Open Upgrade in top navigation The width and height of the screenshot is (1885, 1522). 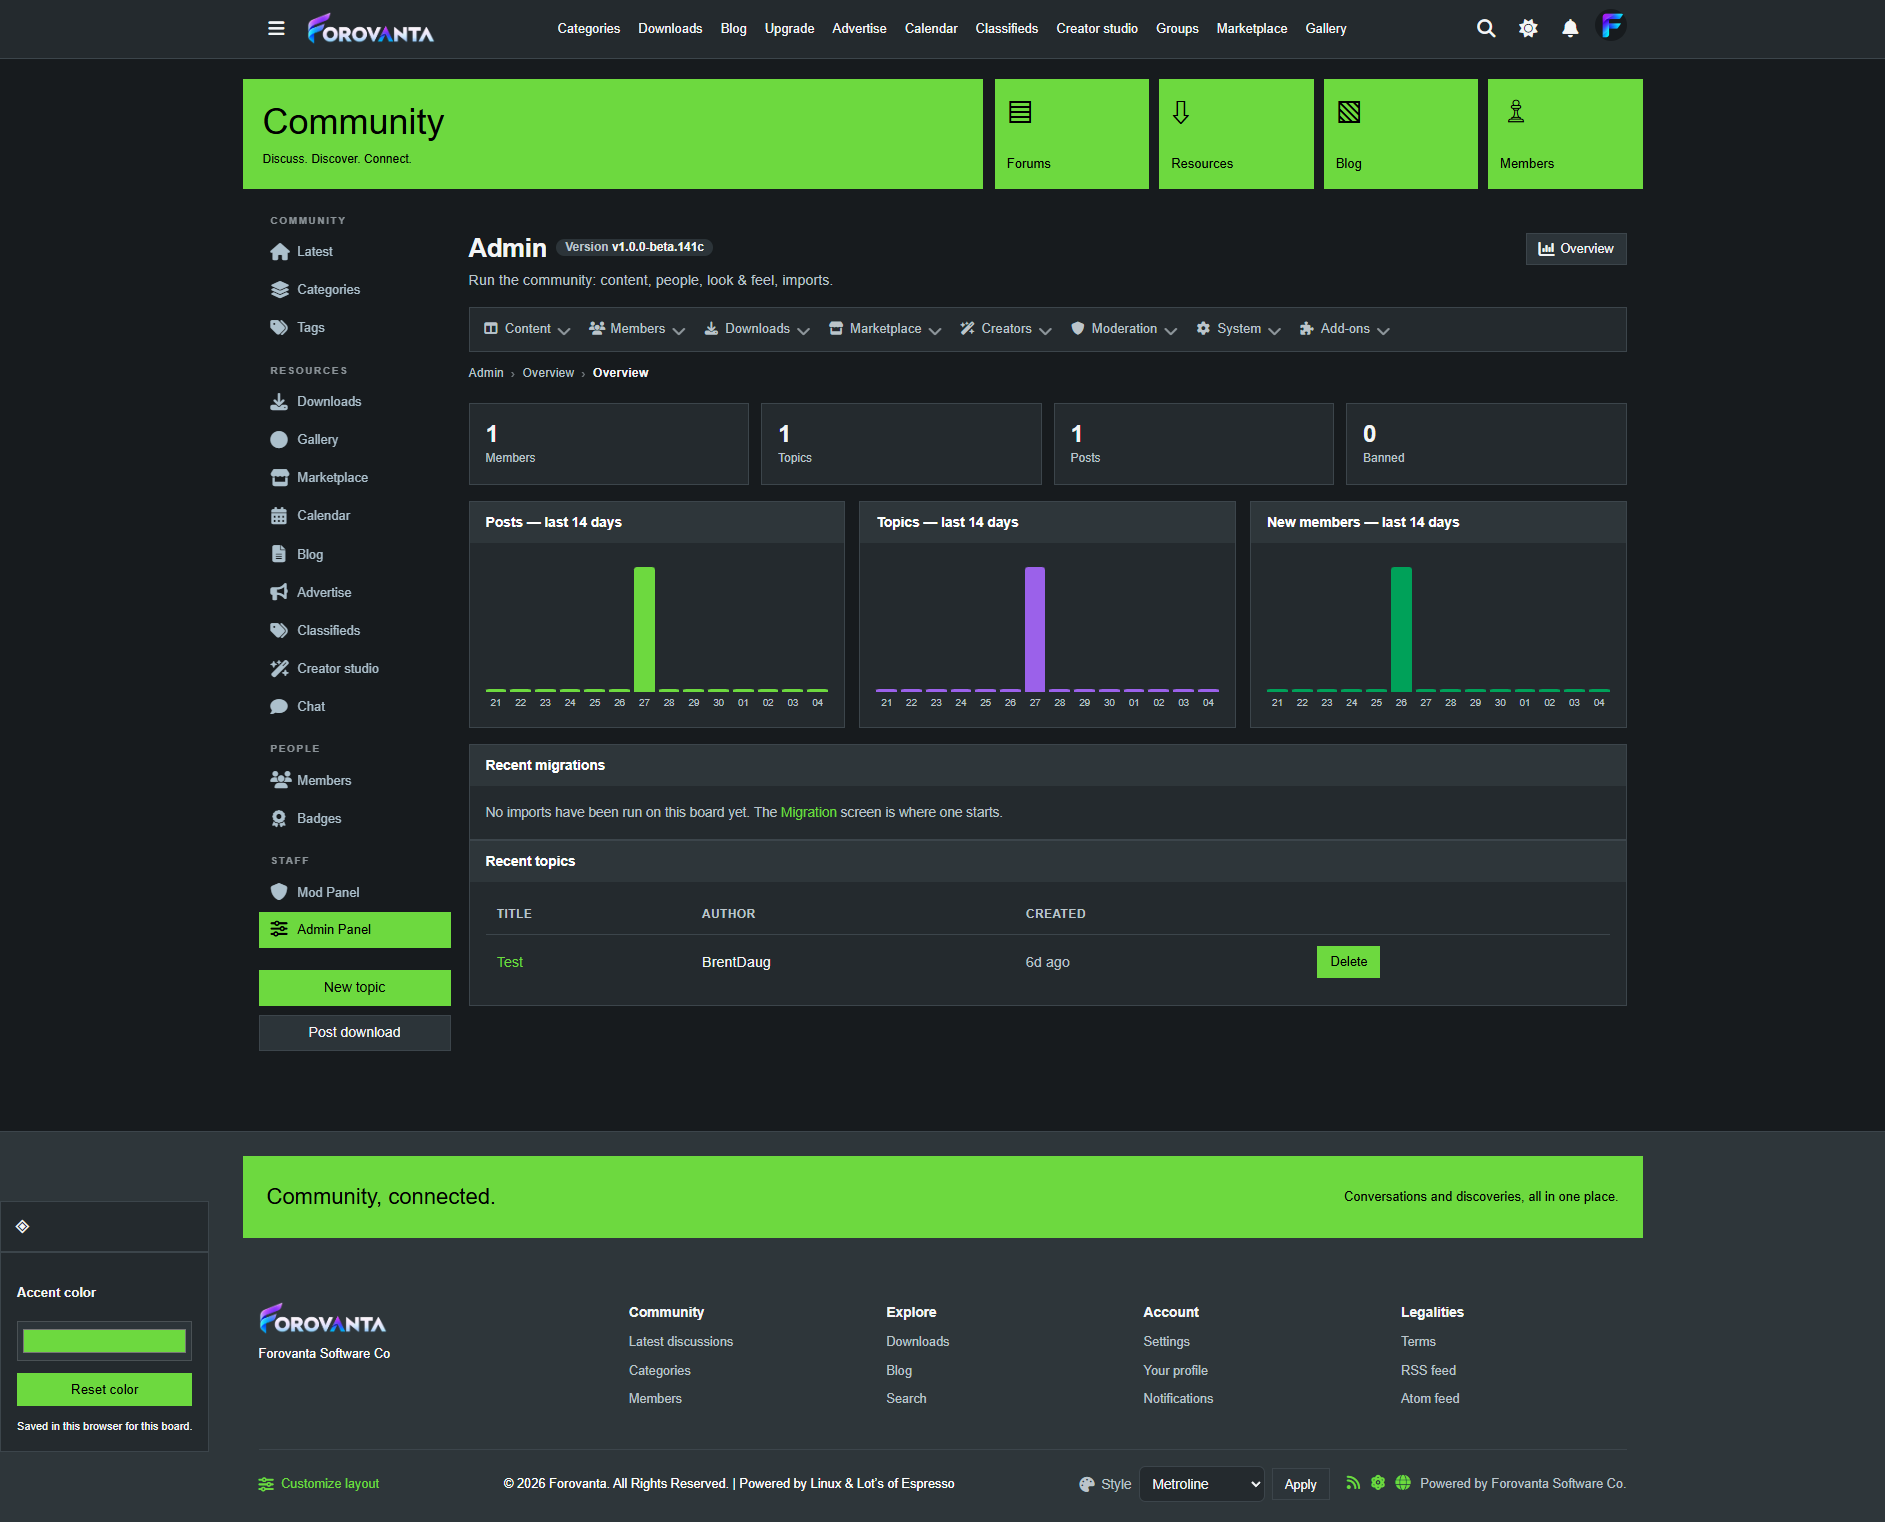click(789, 28)
